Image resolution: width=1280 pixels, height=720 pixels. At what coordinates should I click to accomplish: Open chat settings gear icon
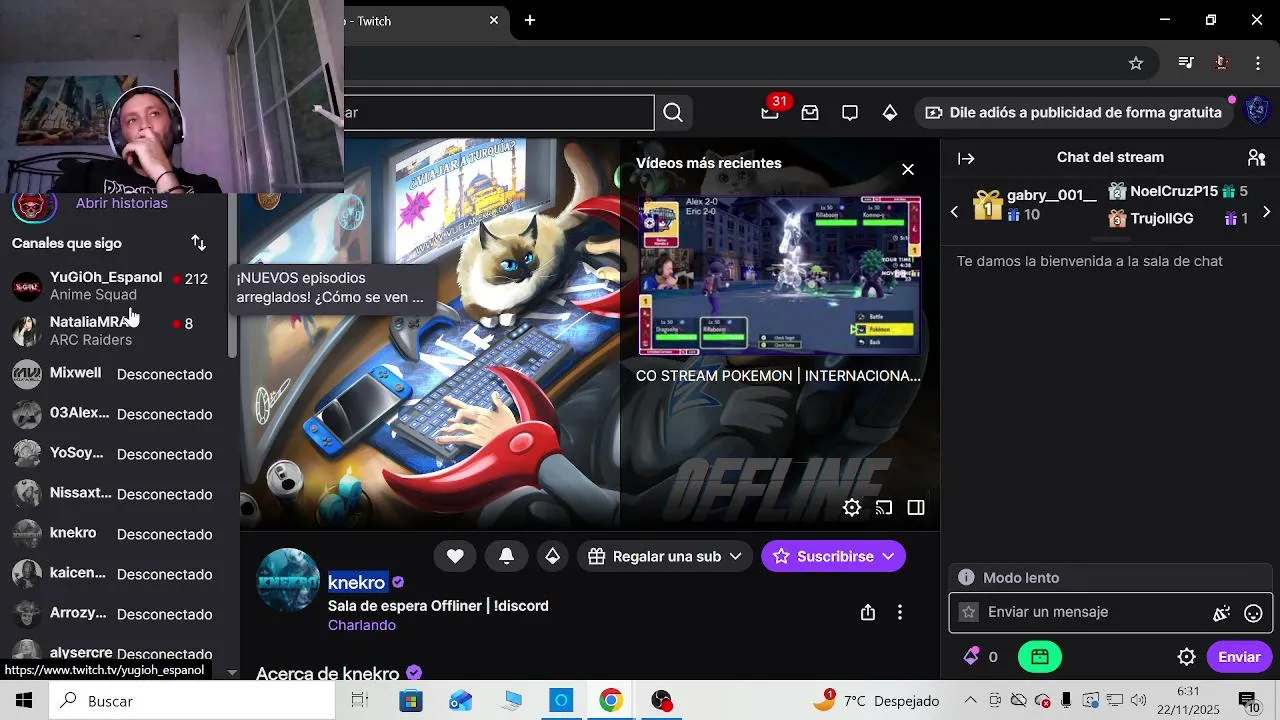[1186, 657]
